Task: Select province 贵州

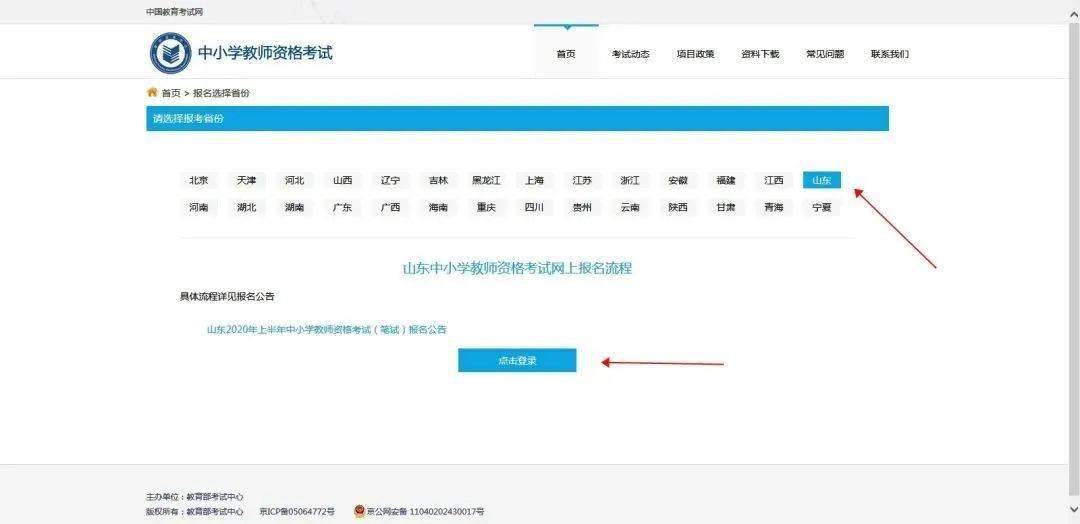Action: coord(582,207)
